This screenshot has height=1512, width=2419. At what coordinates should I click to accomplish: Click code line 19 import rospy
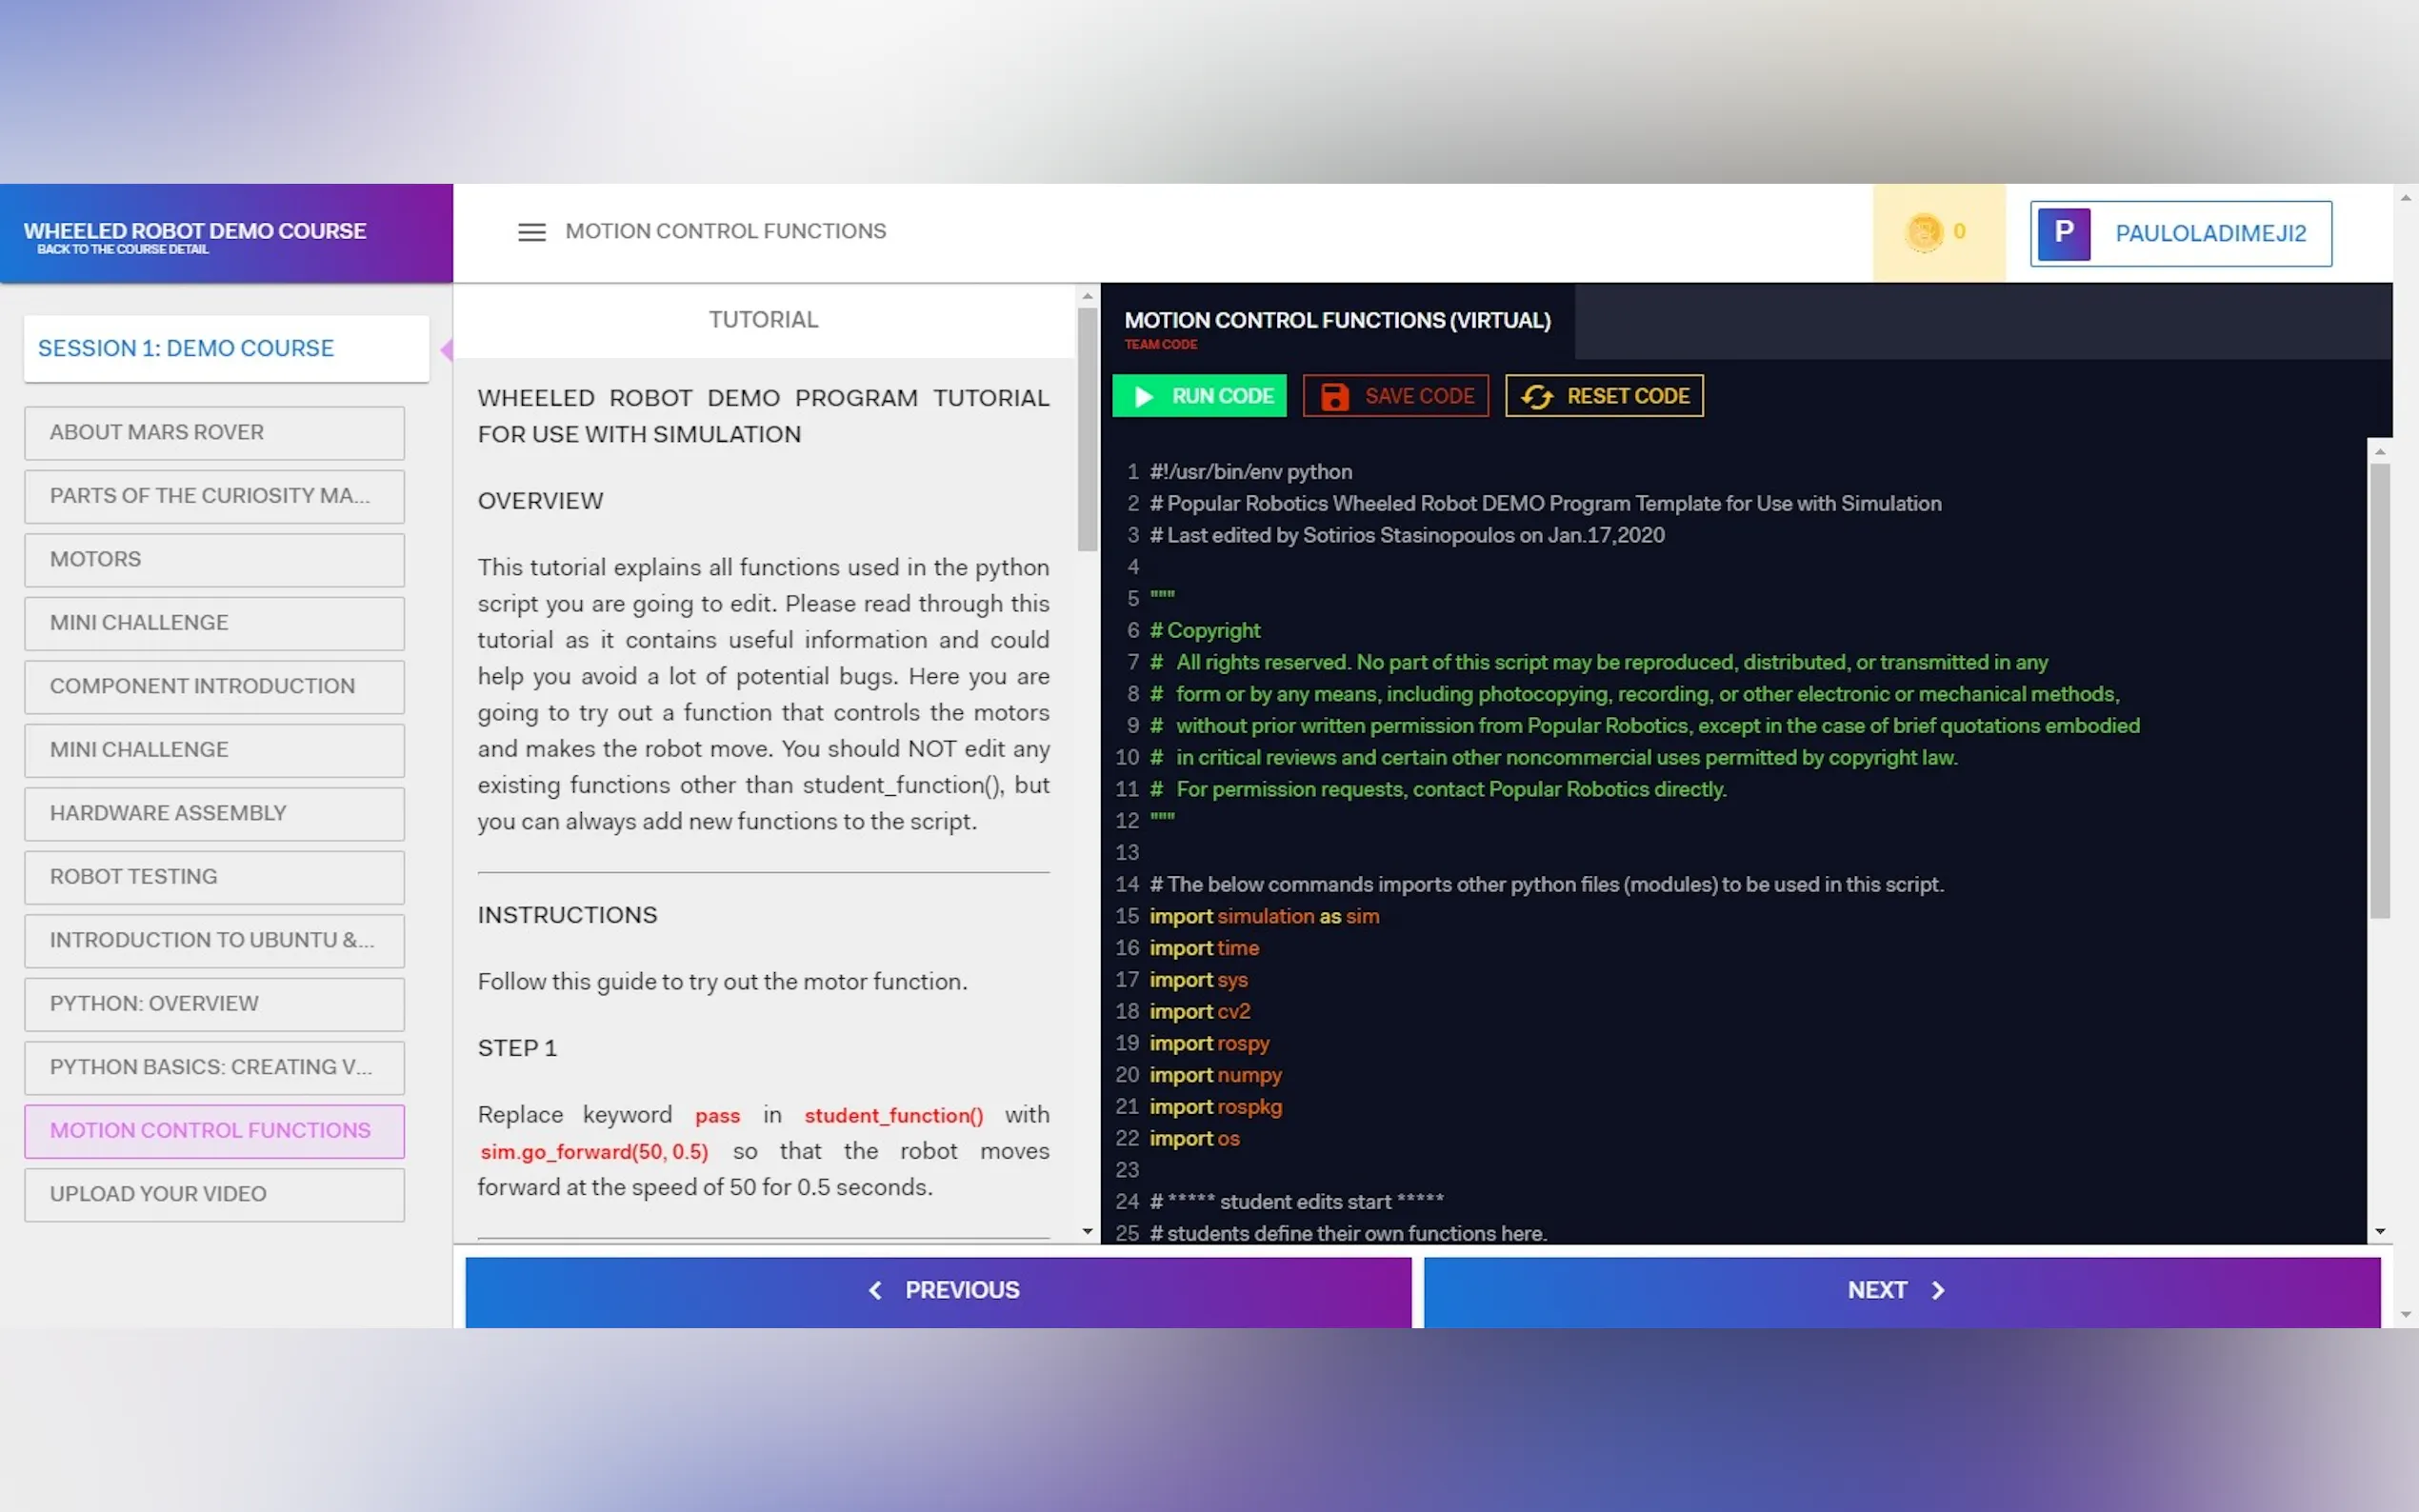point(1209,1043)
